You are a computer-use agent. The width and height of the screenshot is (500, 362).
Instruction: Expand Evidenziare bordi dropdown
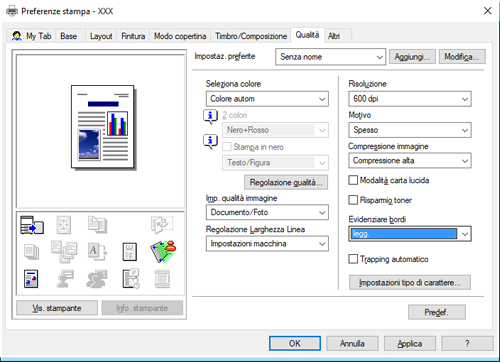[x=410, y=234]
